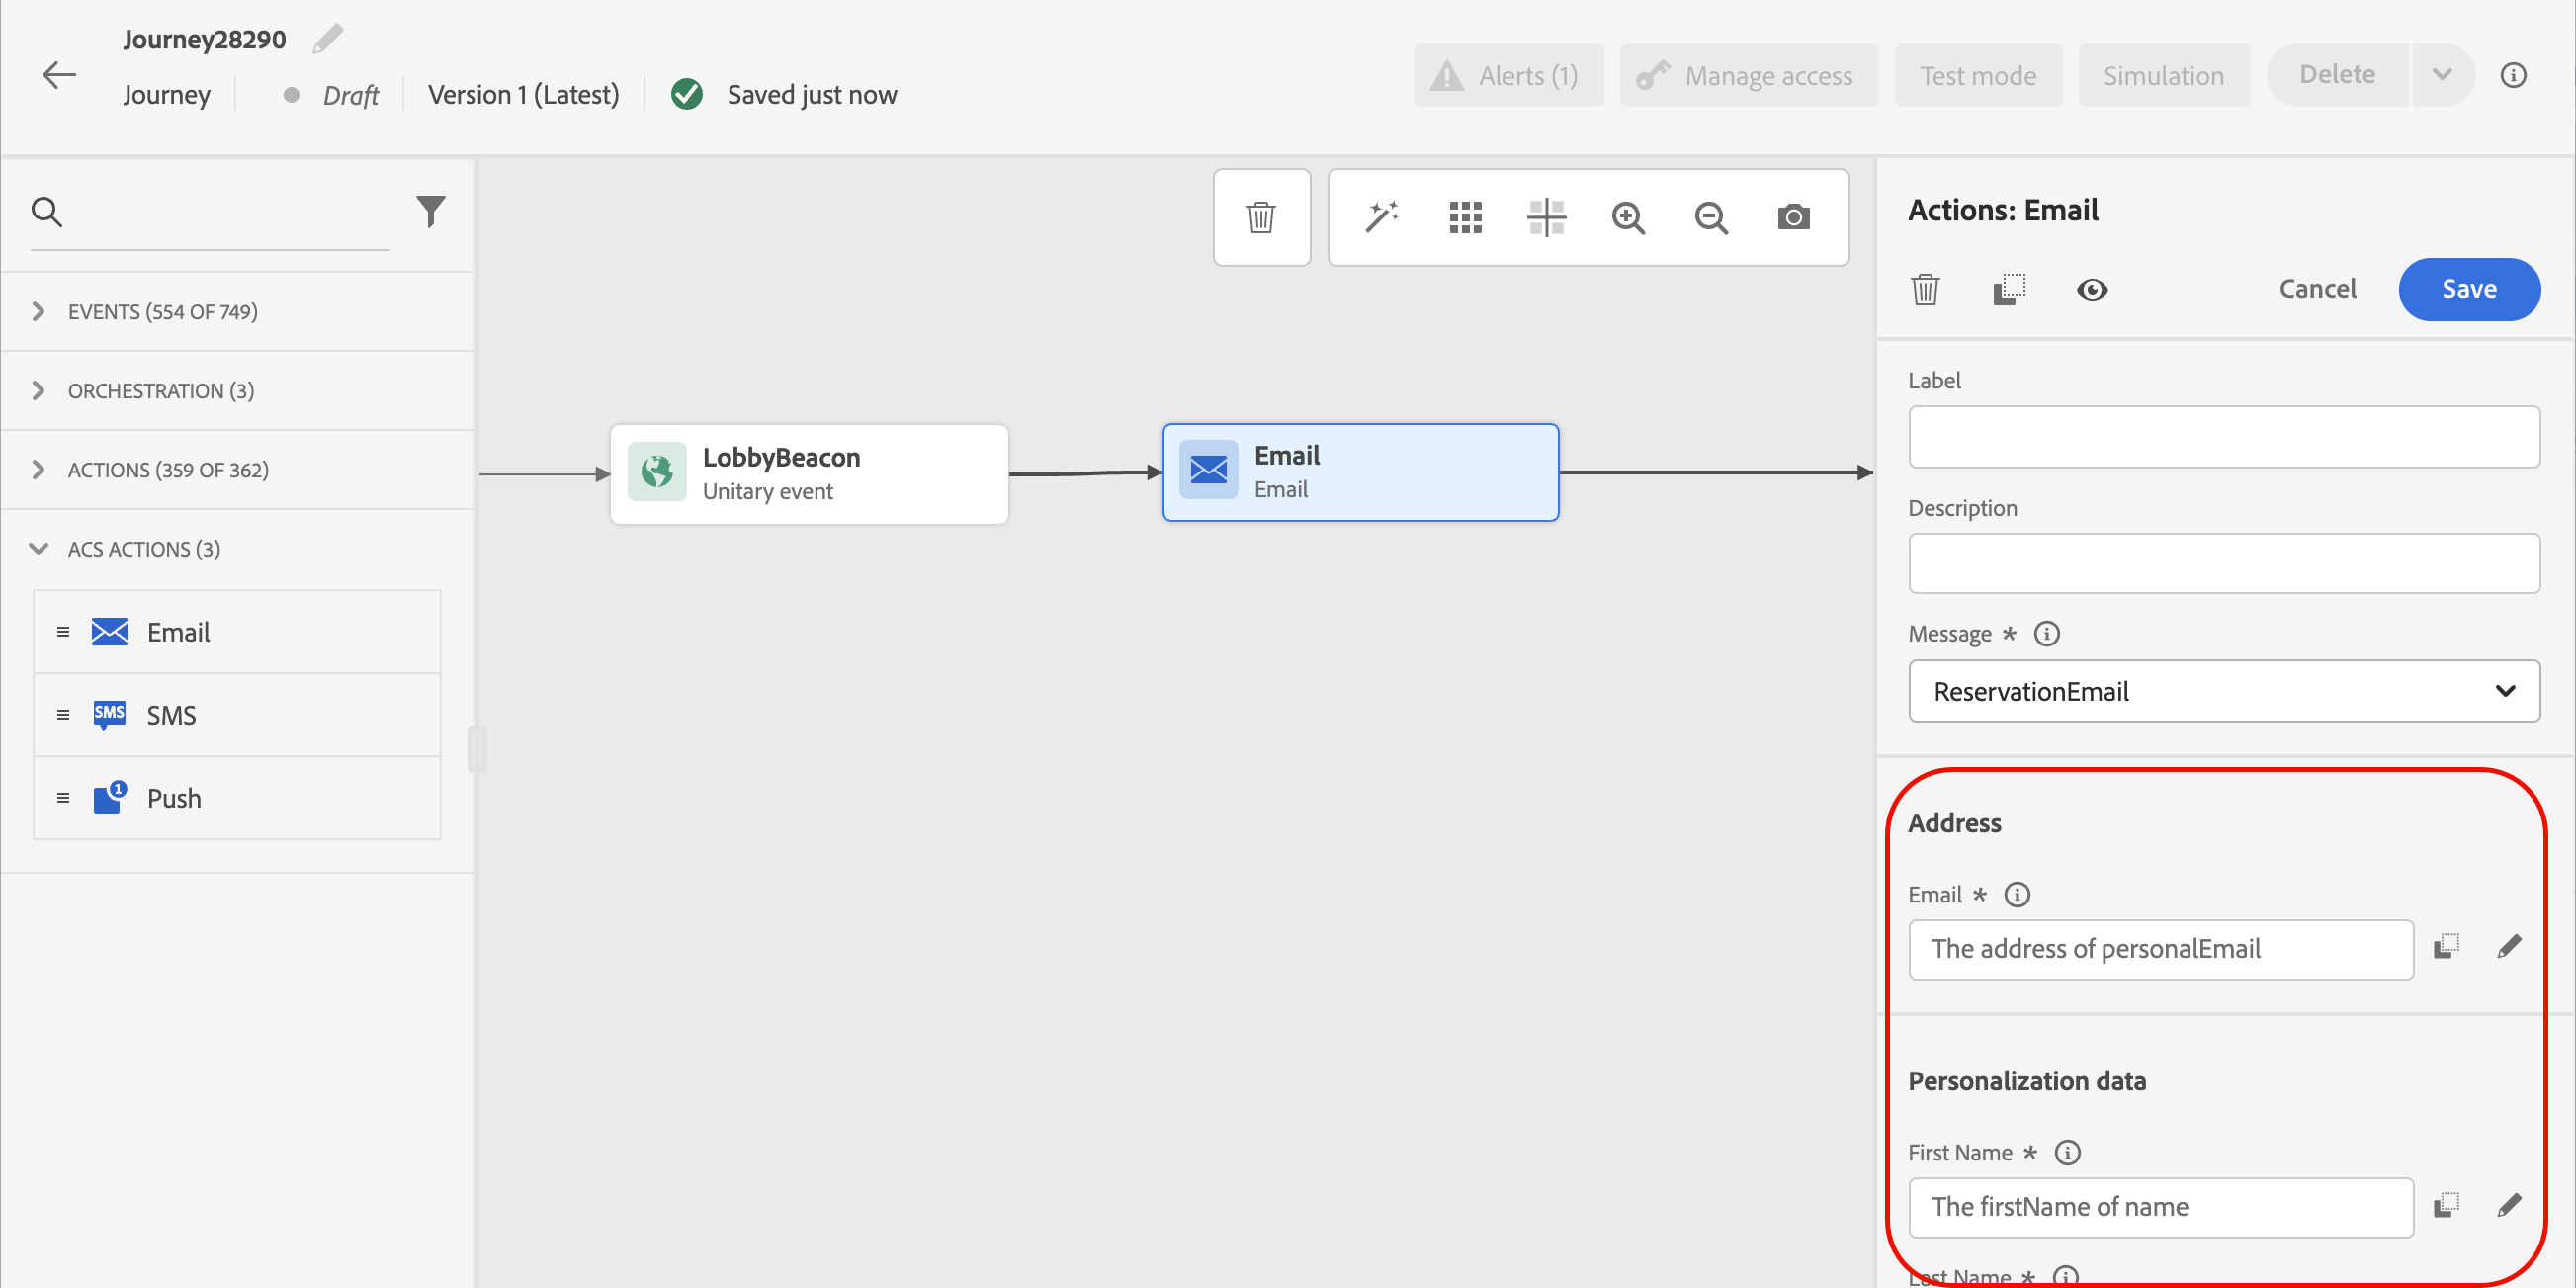Toggle the grid dots icon in toolbar

point(1465,217)
